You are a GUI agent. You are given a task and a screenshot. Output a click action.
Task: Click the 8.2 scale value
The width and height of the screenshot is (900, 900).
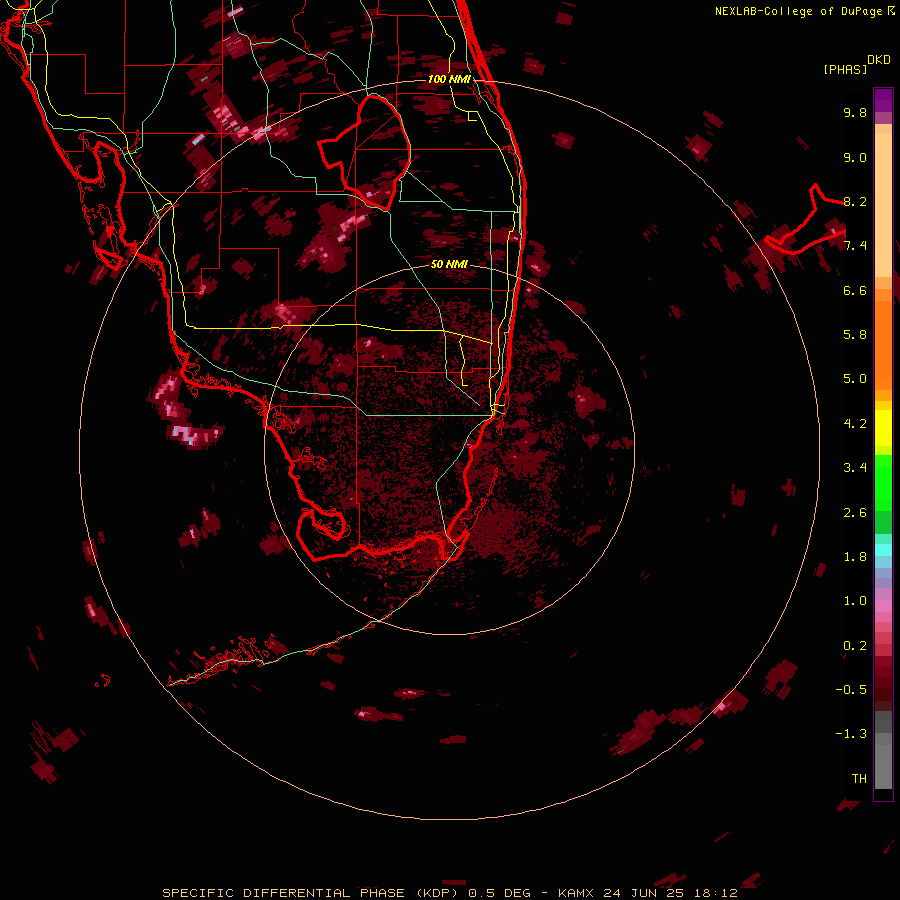tap(855, 201)
